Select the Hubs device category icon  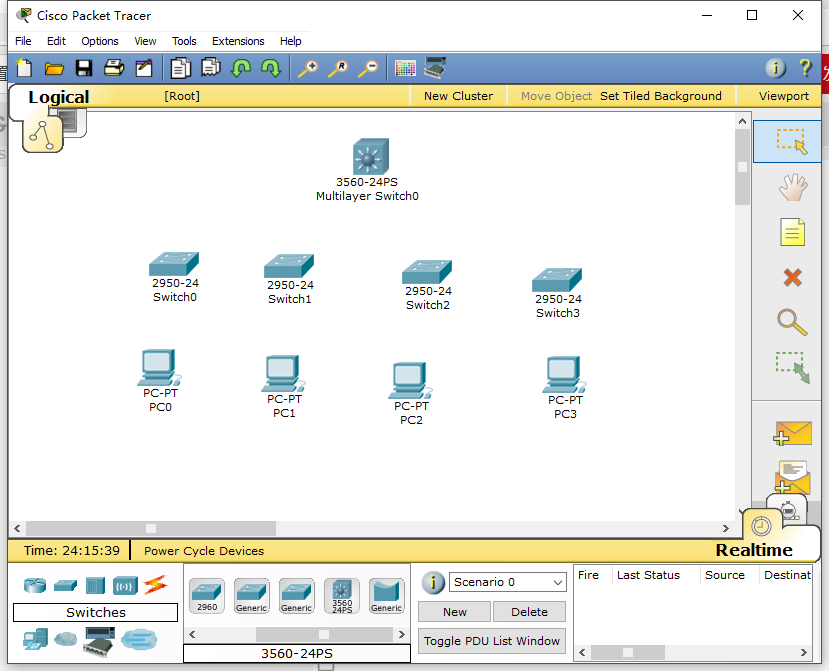coord(95,586)
